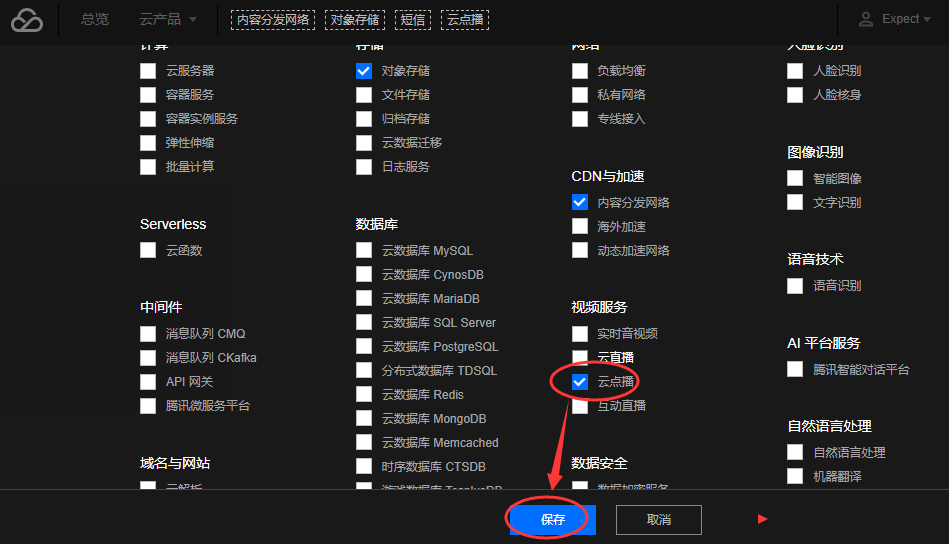This screenshot has height=544, width=949.
Task: Open the 总览 menu item
Action: 95,19
